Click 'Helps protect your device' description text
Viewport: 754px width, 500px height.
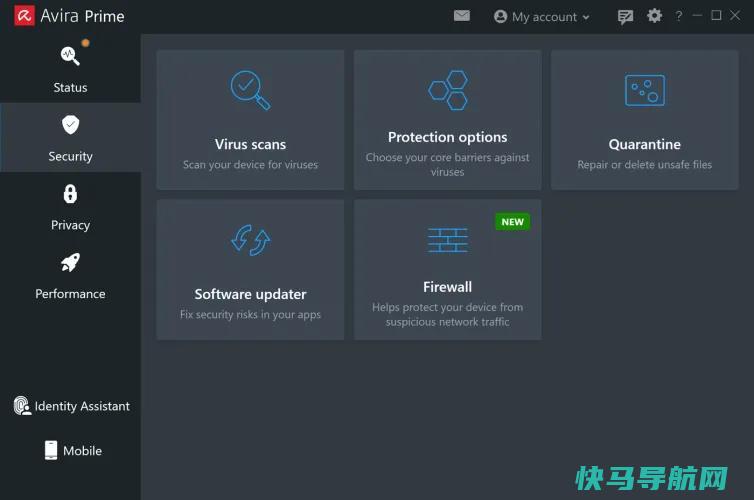click(x=448, y=314)
